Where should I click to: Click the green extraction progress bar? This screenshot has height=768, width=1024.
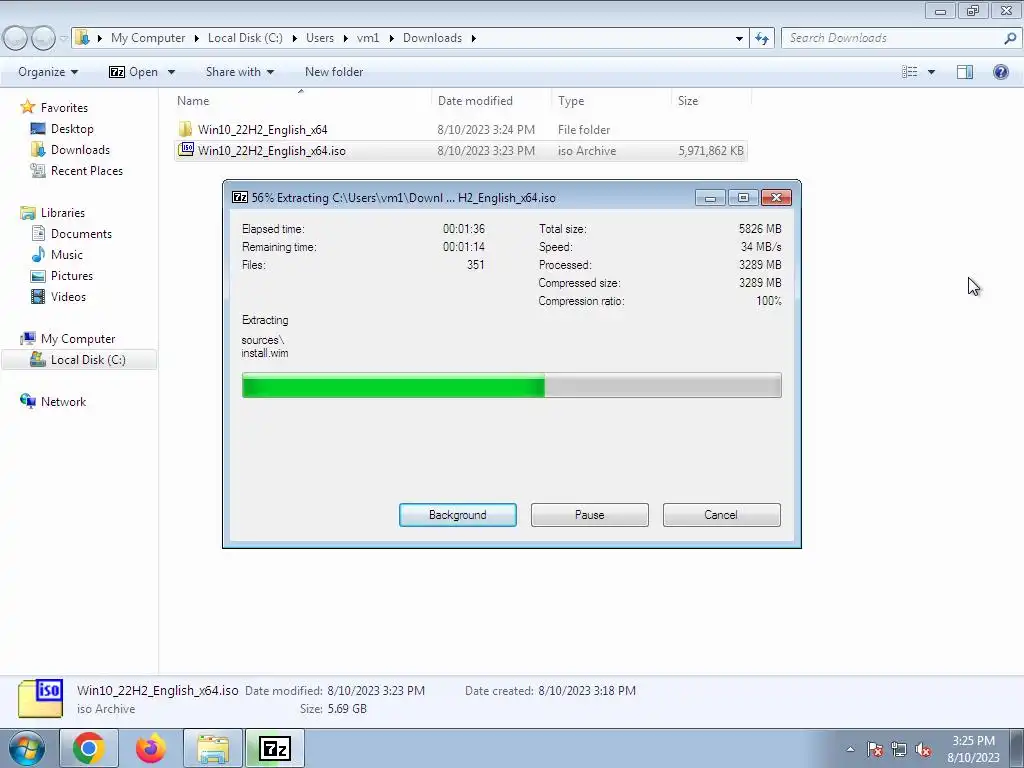click(x=511, y=385)
